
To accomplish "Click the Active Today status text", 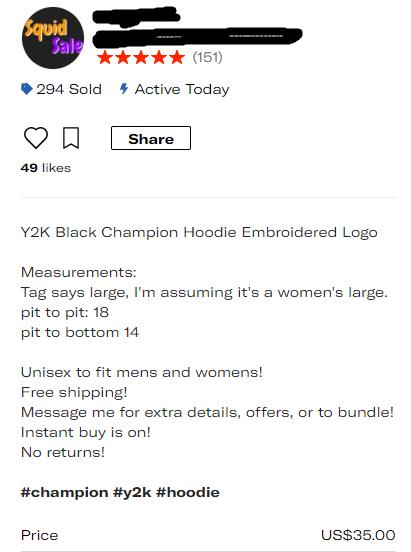I will (182, 89).
